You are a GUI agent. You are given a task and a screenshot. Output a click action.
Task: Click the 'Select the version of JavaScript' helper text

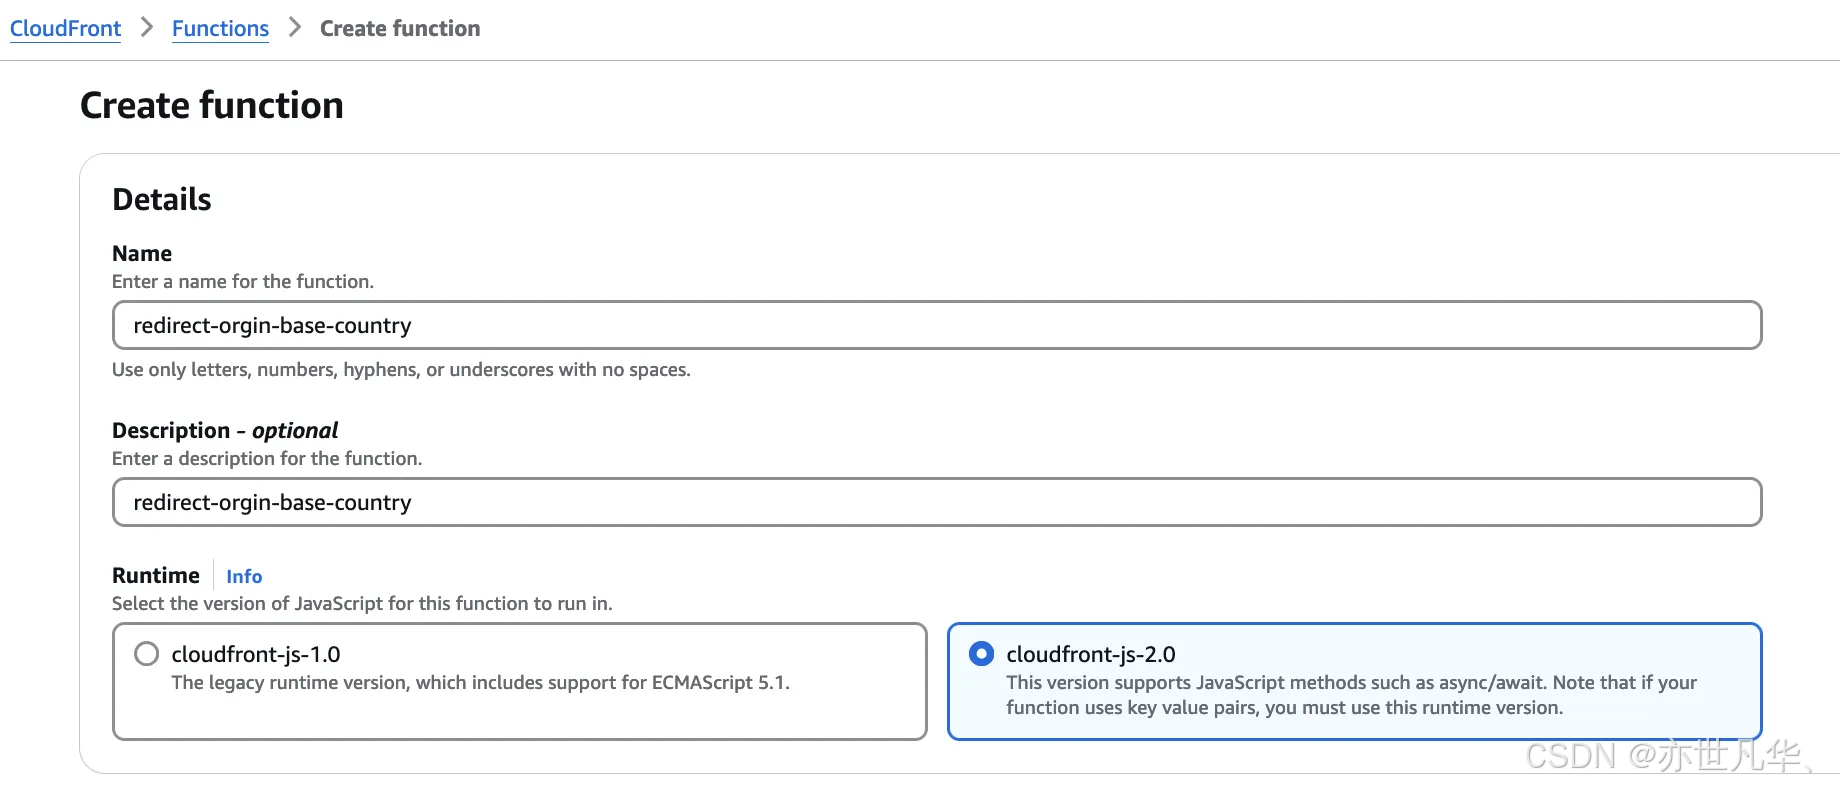362,603
